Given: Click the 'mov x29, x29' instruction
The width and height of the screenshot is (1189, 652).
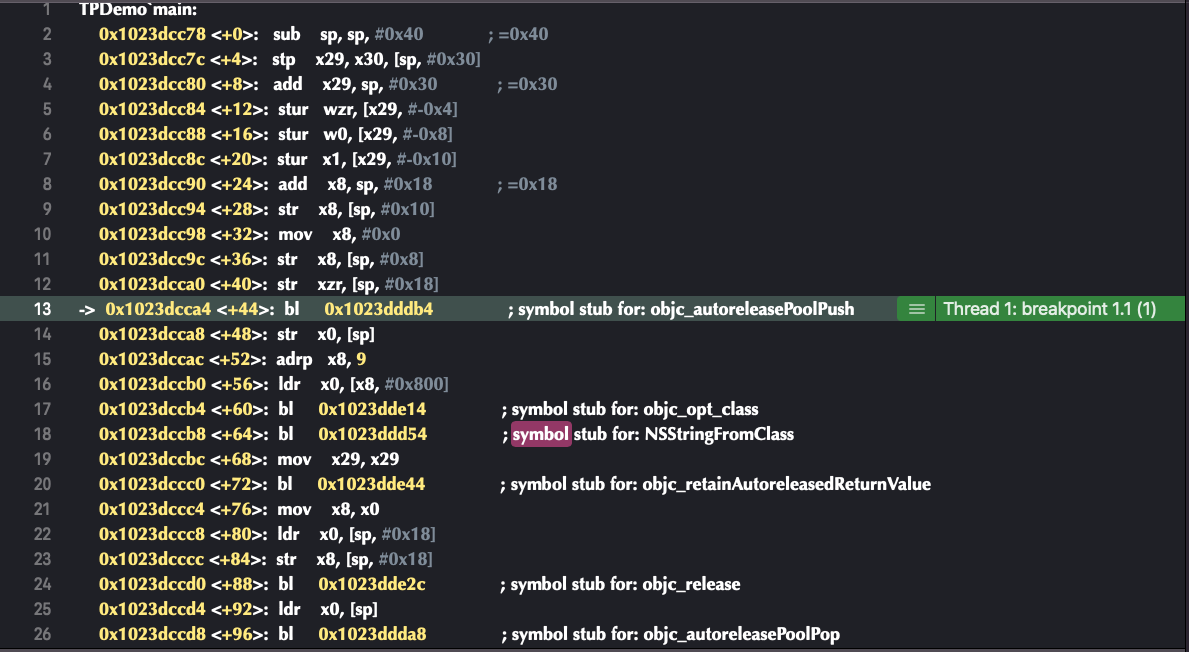Looking at the screenshot, I should 338,459.
